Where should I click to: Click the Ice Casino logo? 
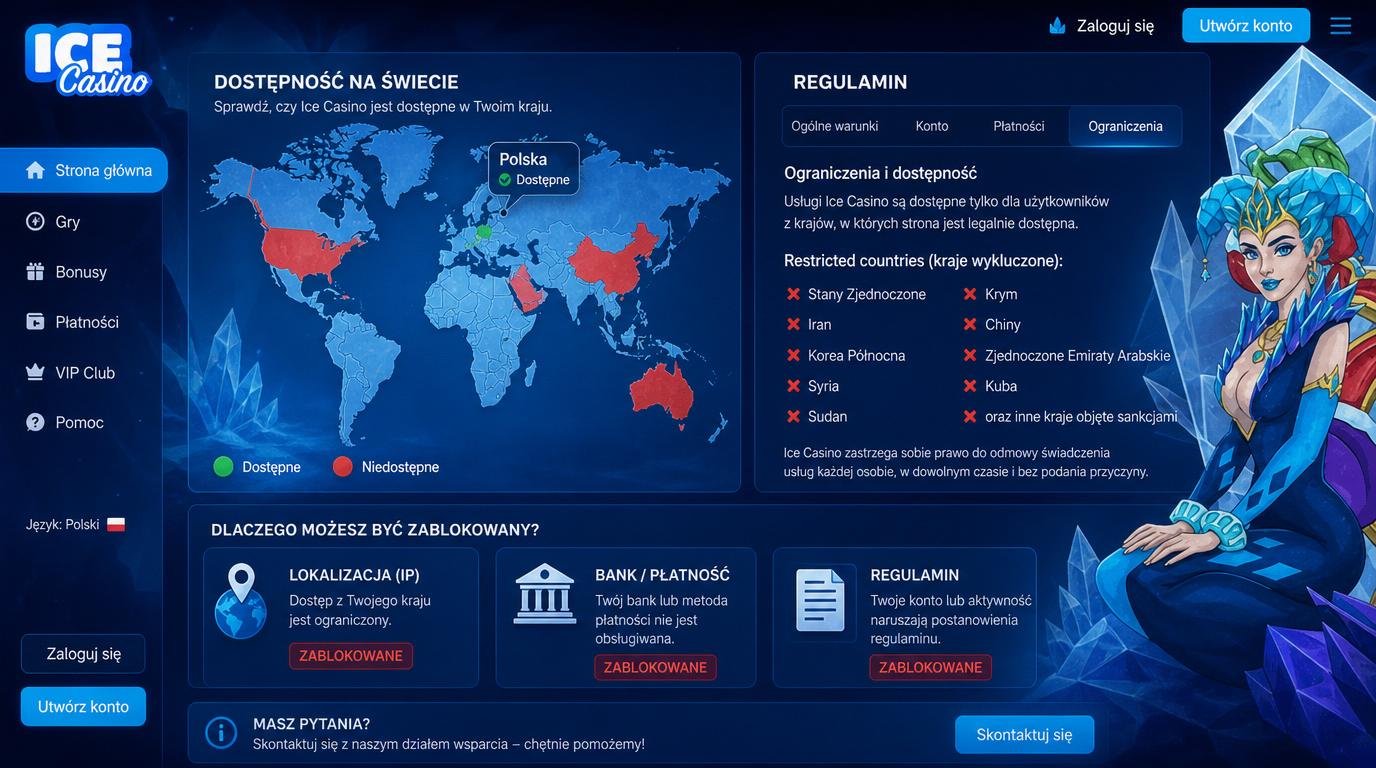point(87,60)
